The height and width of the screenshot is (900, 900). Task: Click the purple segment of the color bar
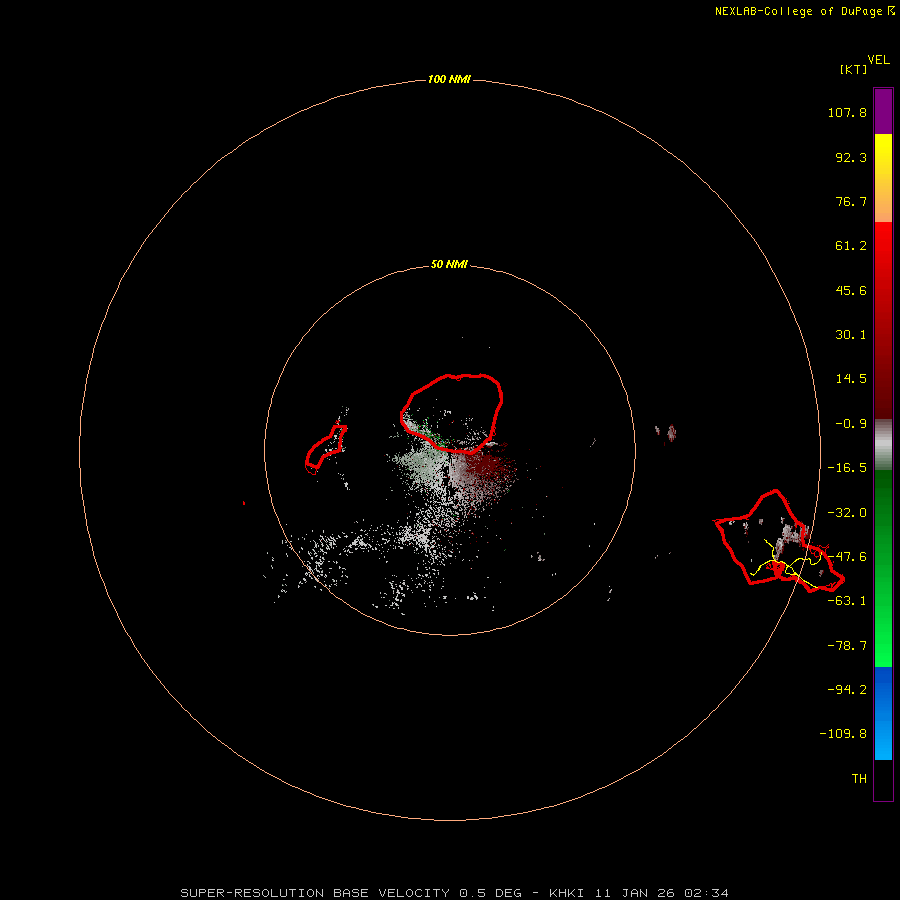click(x=883, y=111)
